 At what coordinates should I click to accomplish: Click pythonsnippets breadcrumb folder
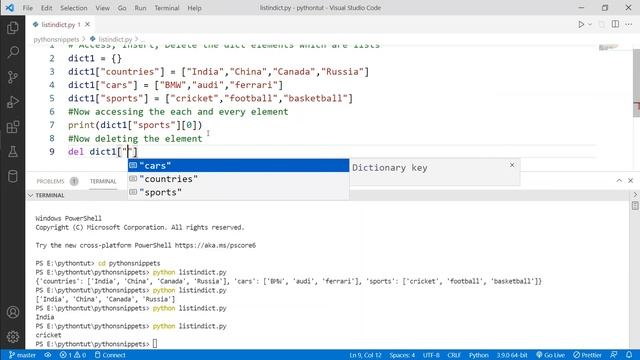(56, 39)
